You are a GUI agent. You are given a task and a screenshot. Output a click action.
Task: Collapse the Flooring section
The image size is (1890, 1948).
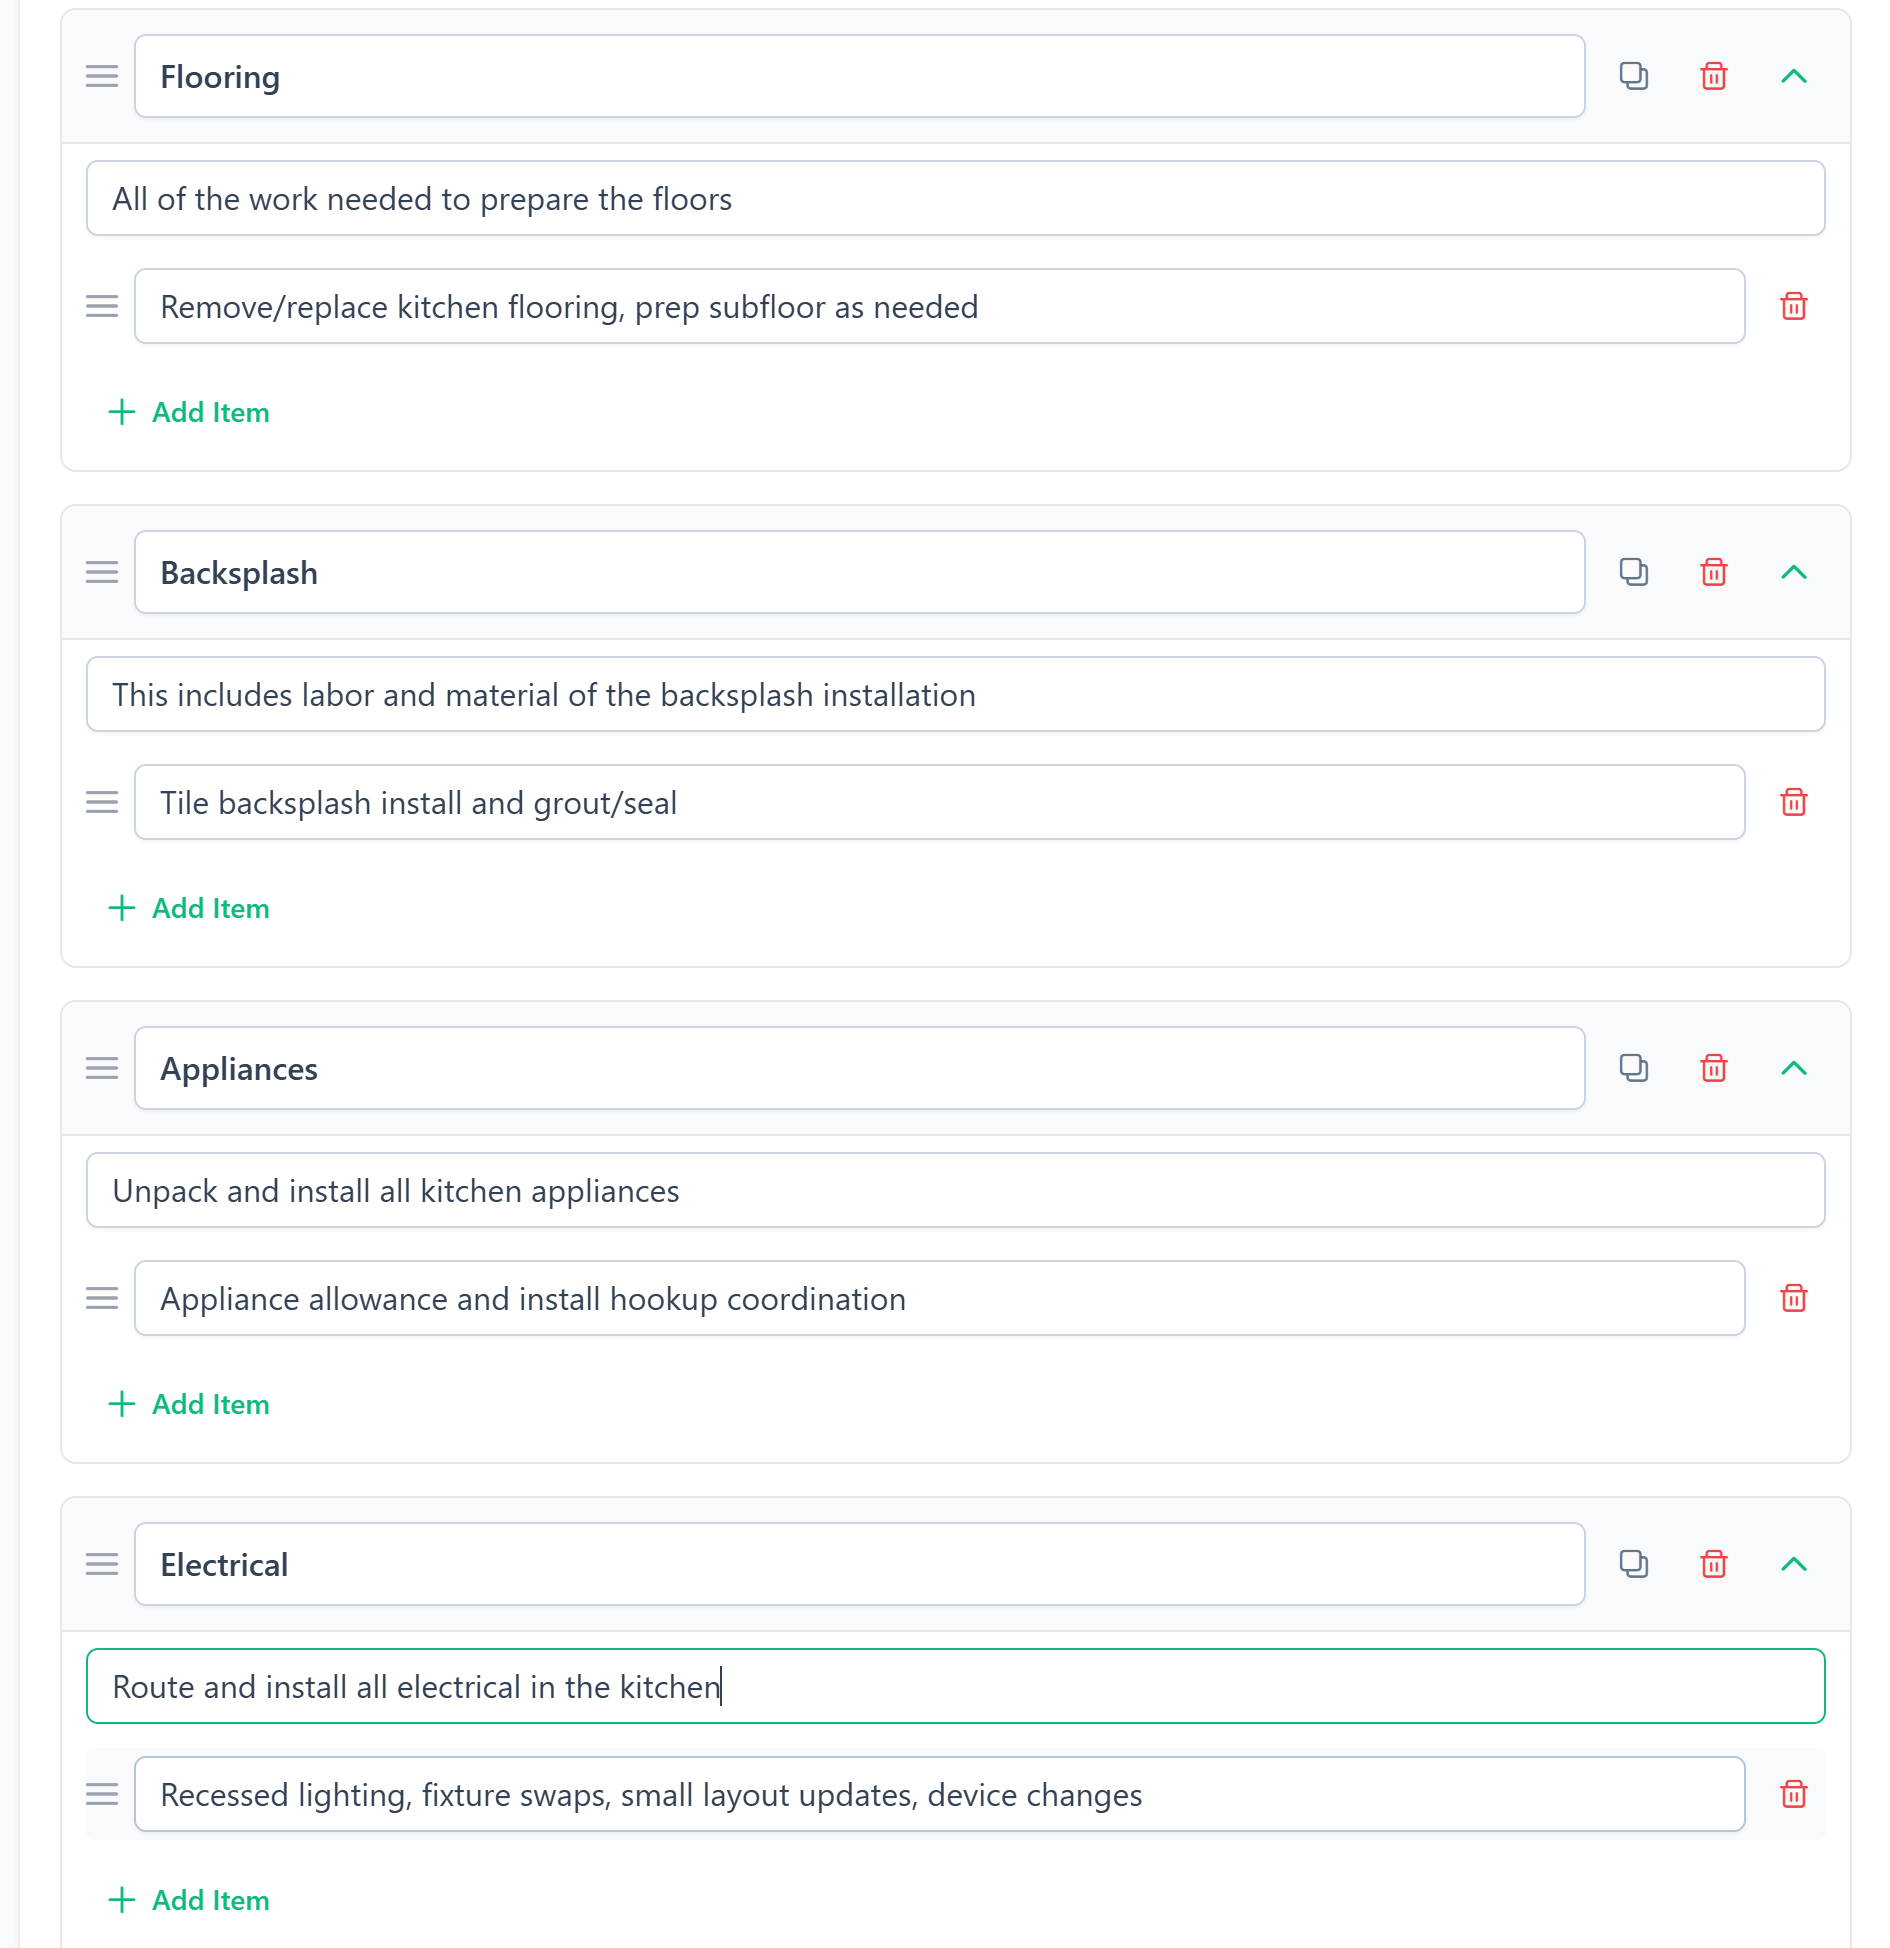pos(1794,76)
